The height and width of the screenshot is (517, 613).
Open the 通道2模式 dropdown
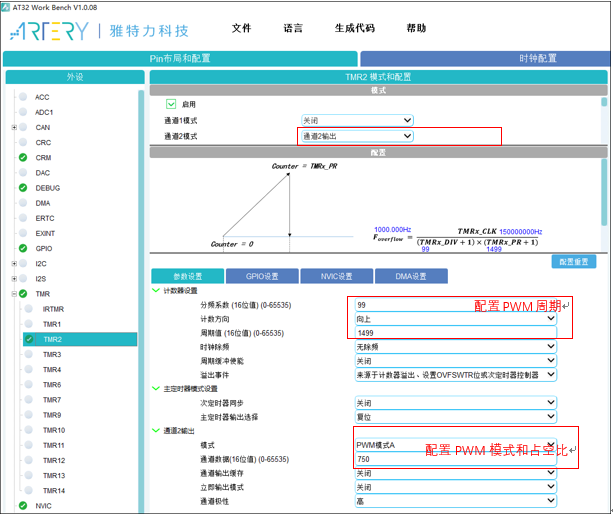357,136
